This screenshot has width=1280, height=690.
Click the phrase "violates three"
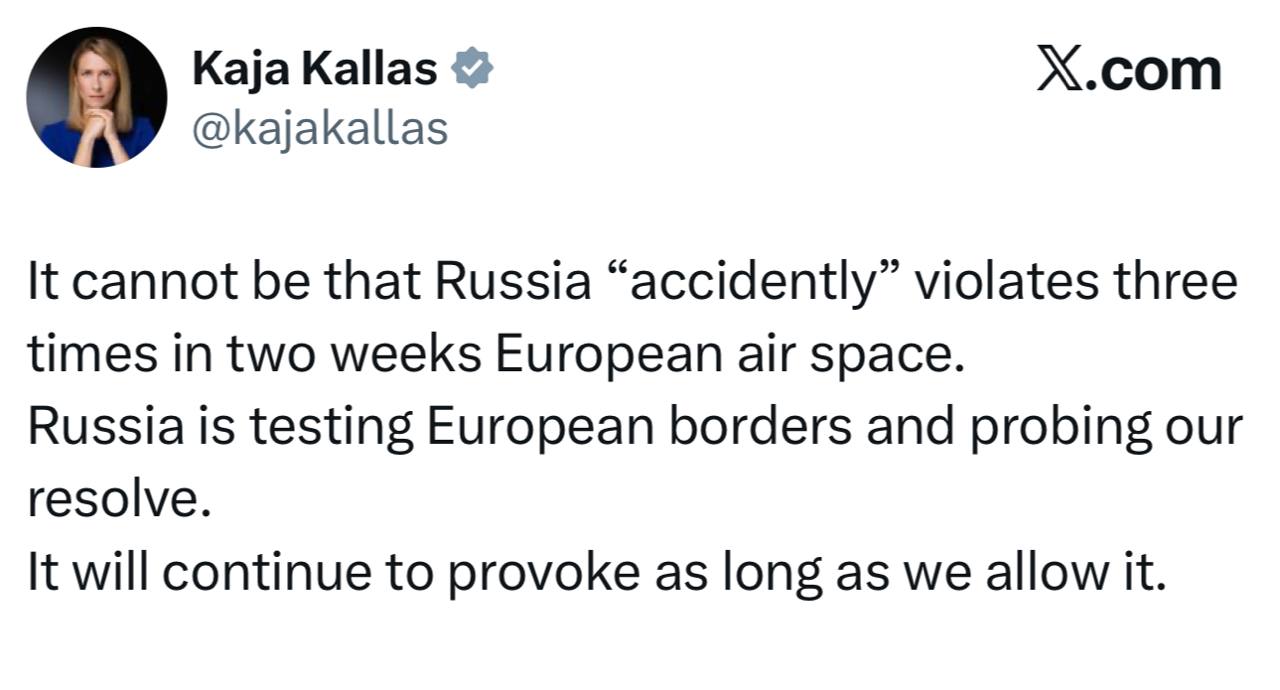[1077, 284]
